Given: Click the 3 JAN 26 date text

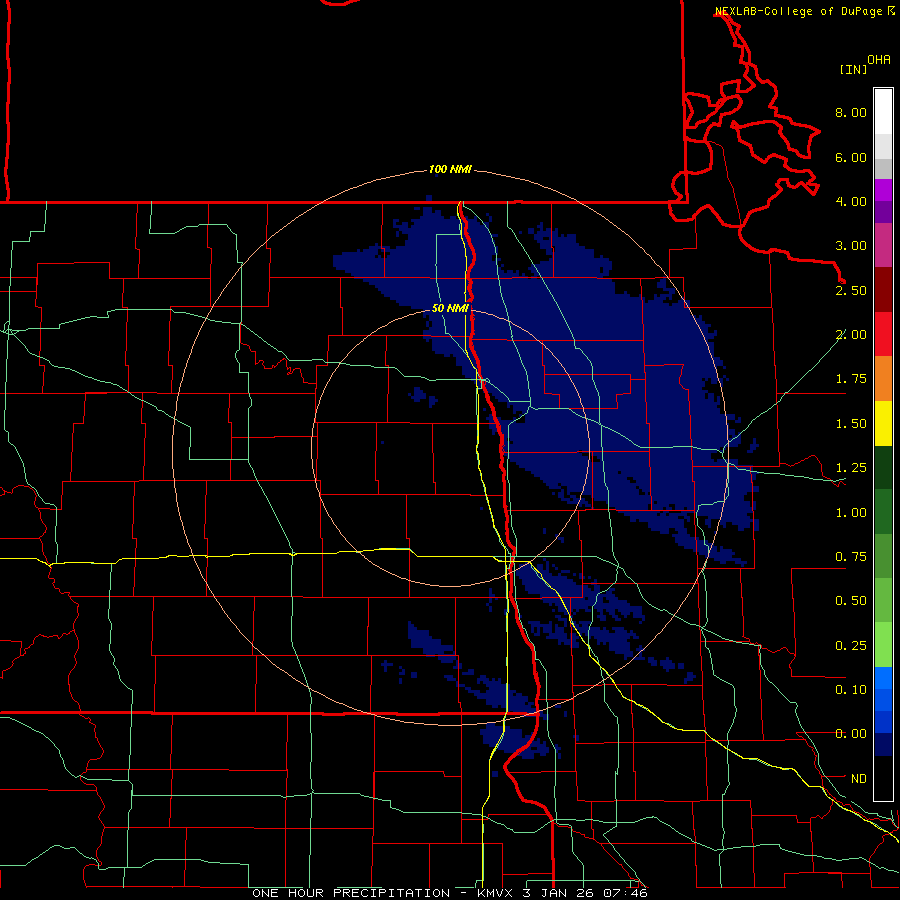Looking at the screenshot, I should click(x=560, y=893).
